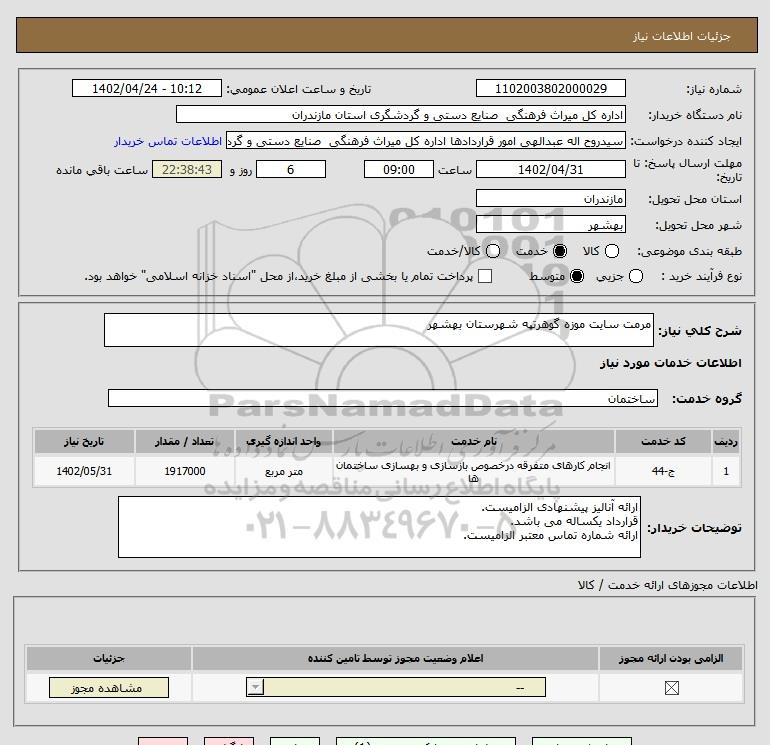Click the جزئیات column header in permits table
770x745 pixels.
(109, 658)
